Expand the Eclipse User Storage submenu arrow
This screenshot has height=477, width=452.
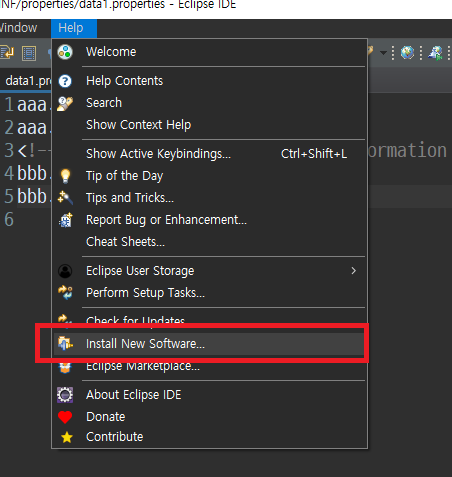(x=354, y=271)
